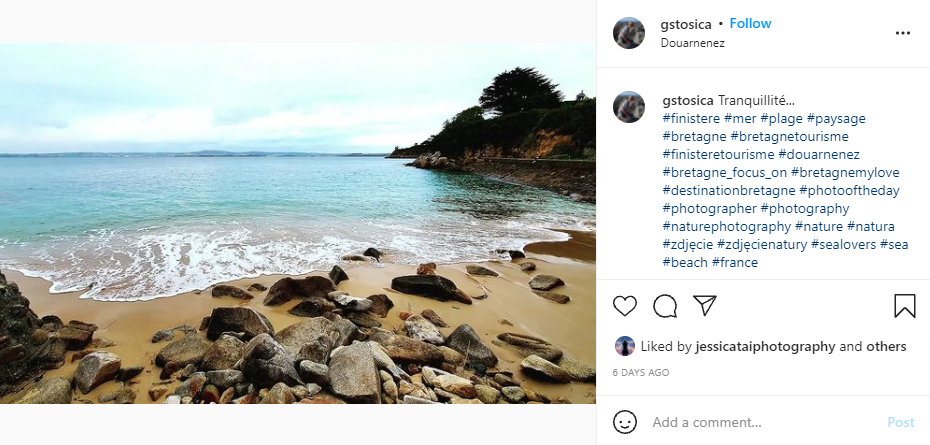
Task: Show the list of others who liked
Action: click(x=883, y=347)
